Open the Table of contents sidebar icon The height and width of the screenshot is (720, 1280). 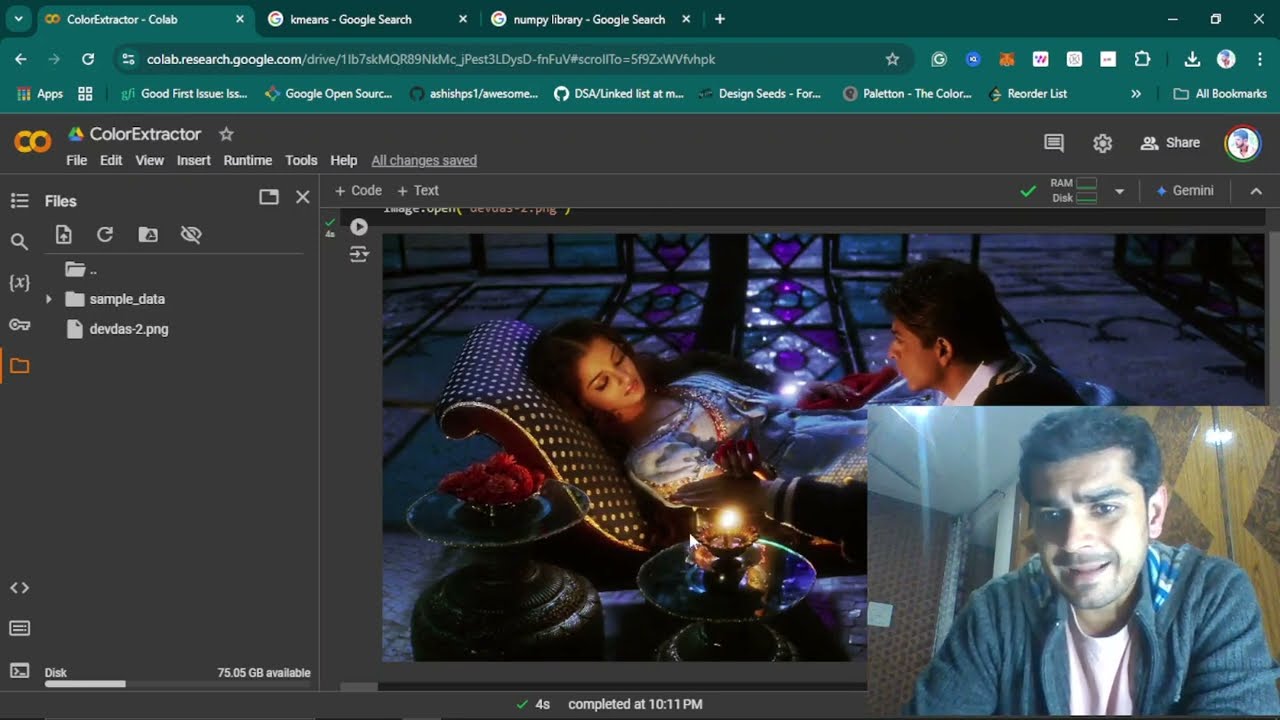[x=19, y=201]
